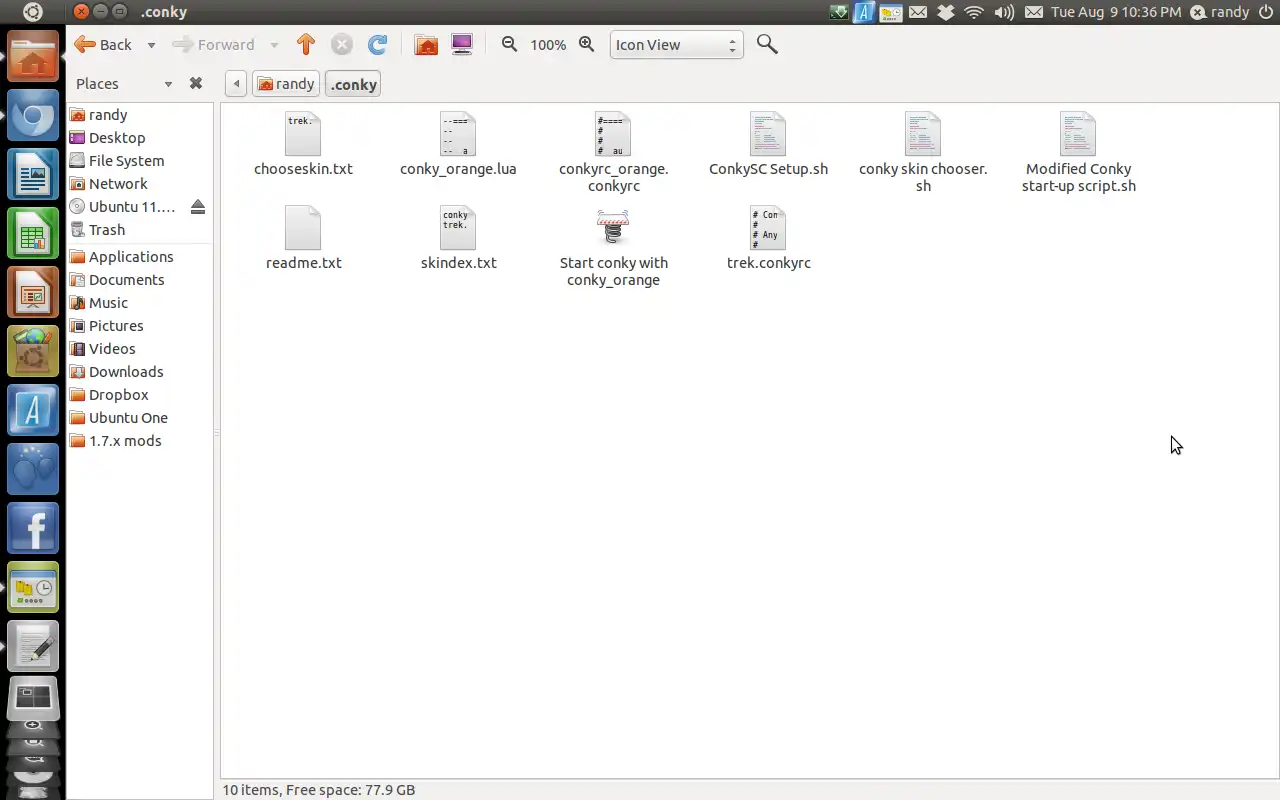Open text editor pencil launcher icon
The width and height of the screenshot is (1280, 800).
click(x=33, y=647)
